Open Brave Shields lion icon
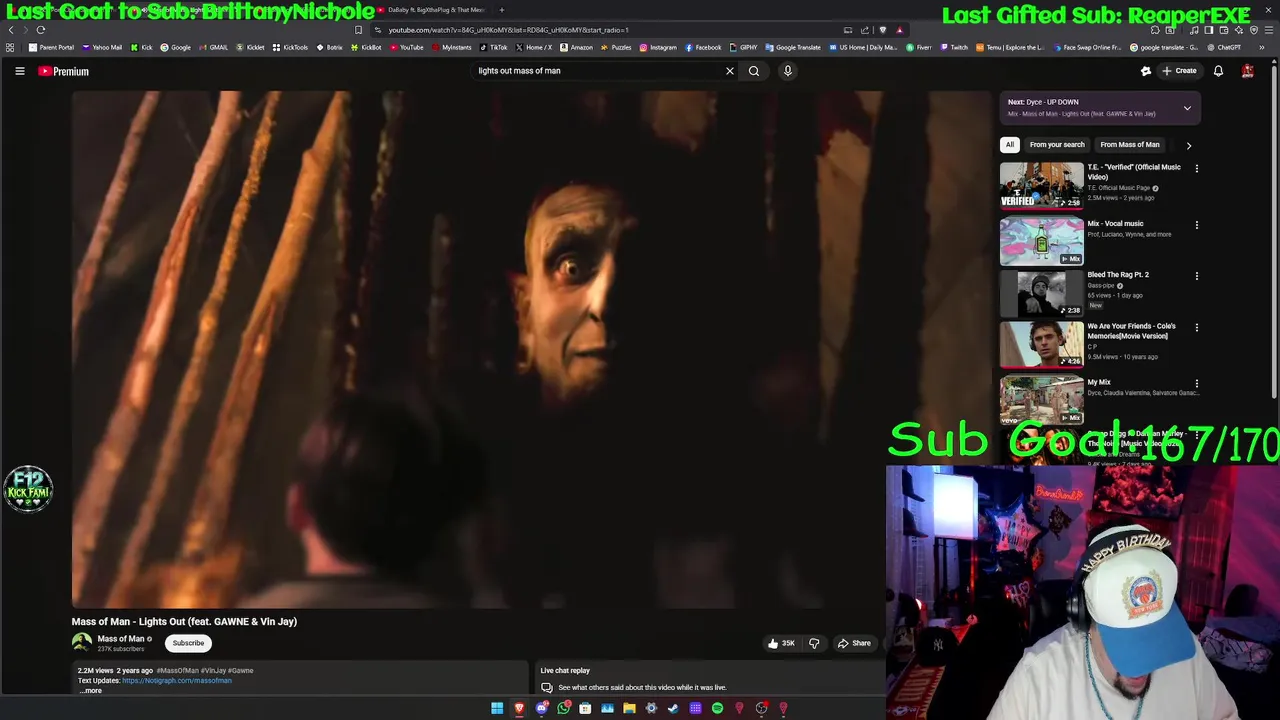Viewport: 1280px width, 720px height. (x=883, y=30)
